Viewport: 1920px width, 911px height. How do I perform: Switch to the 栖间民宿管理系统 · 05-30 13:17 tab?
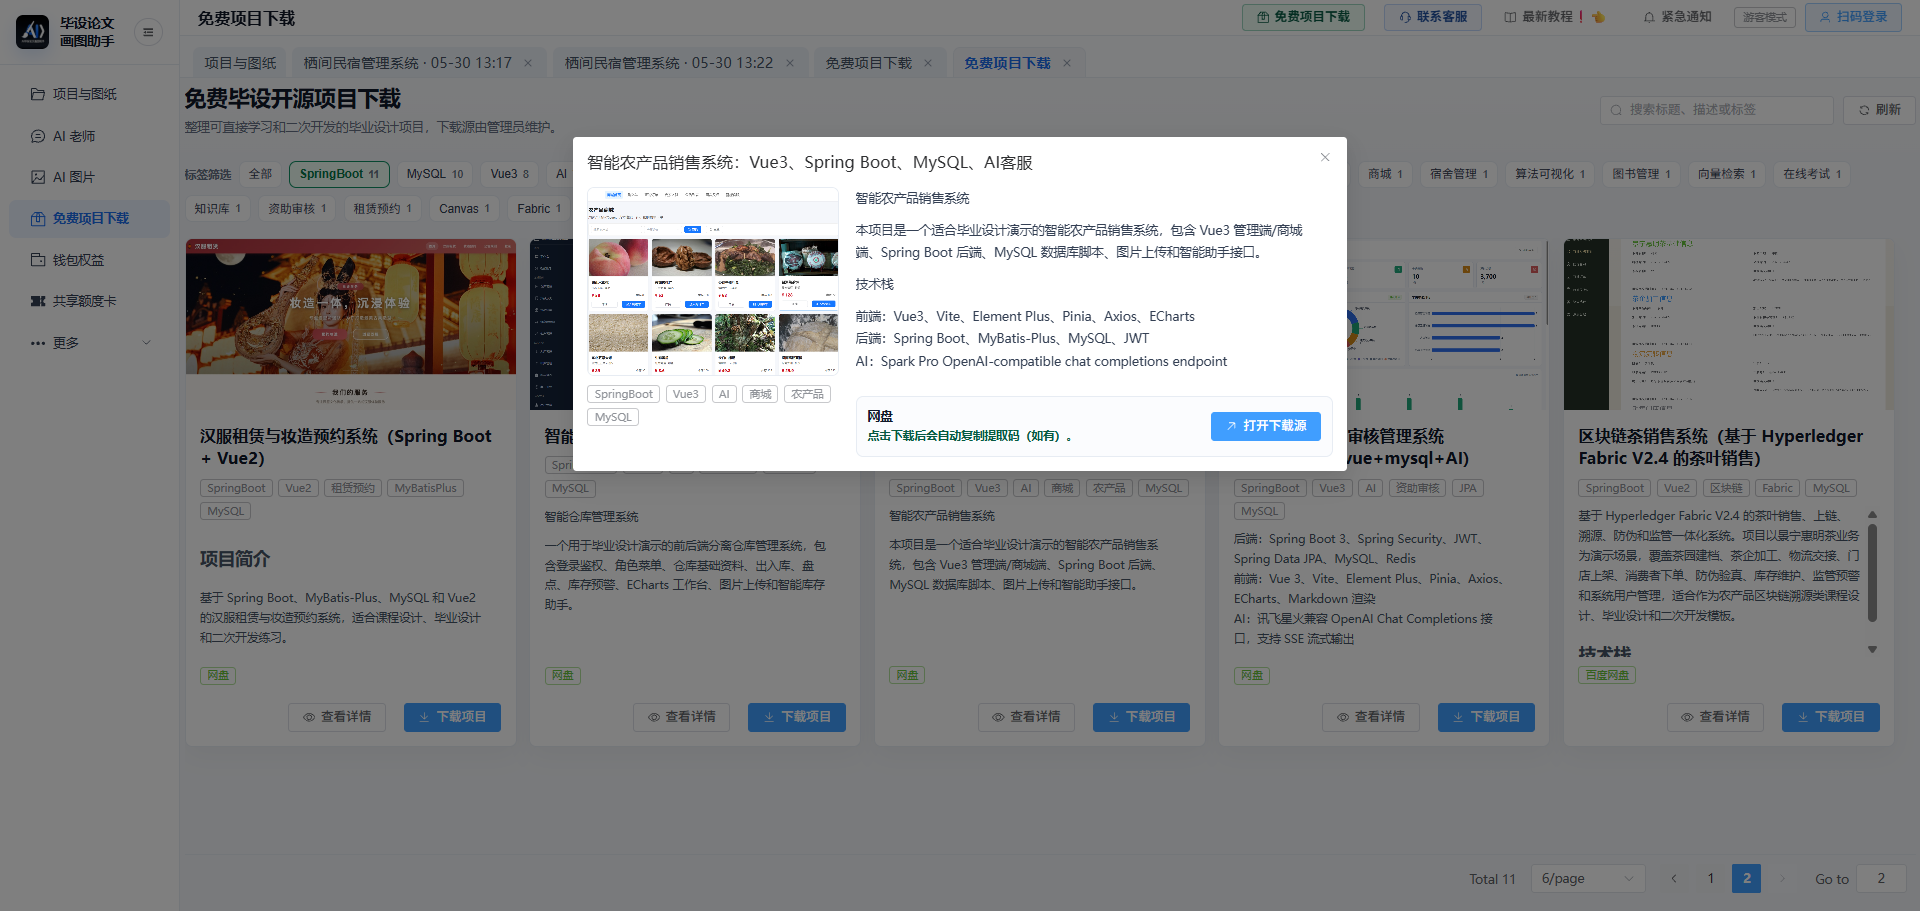tap(408, 63)
